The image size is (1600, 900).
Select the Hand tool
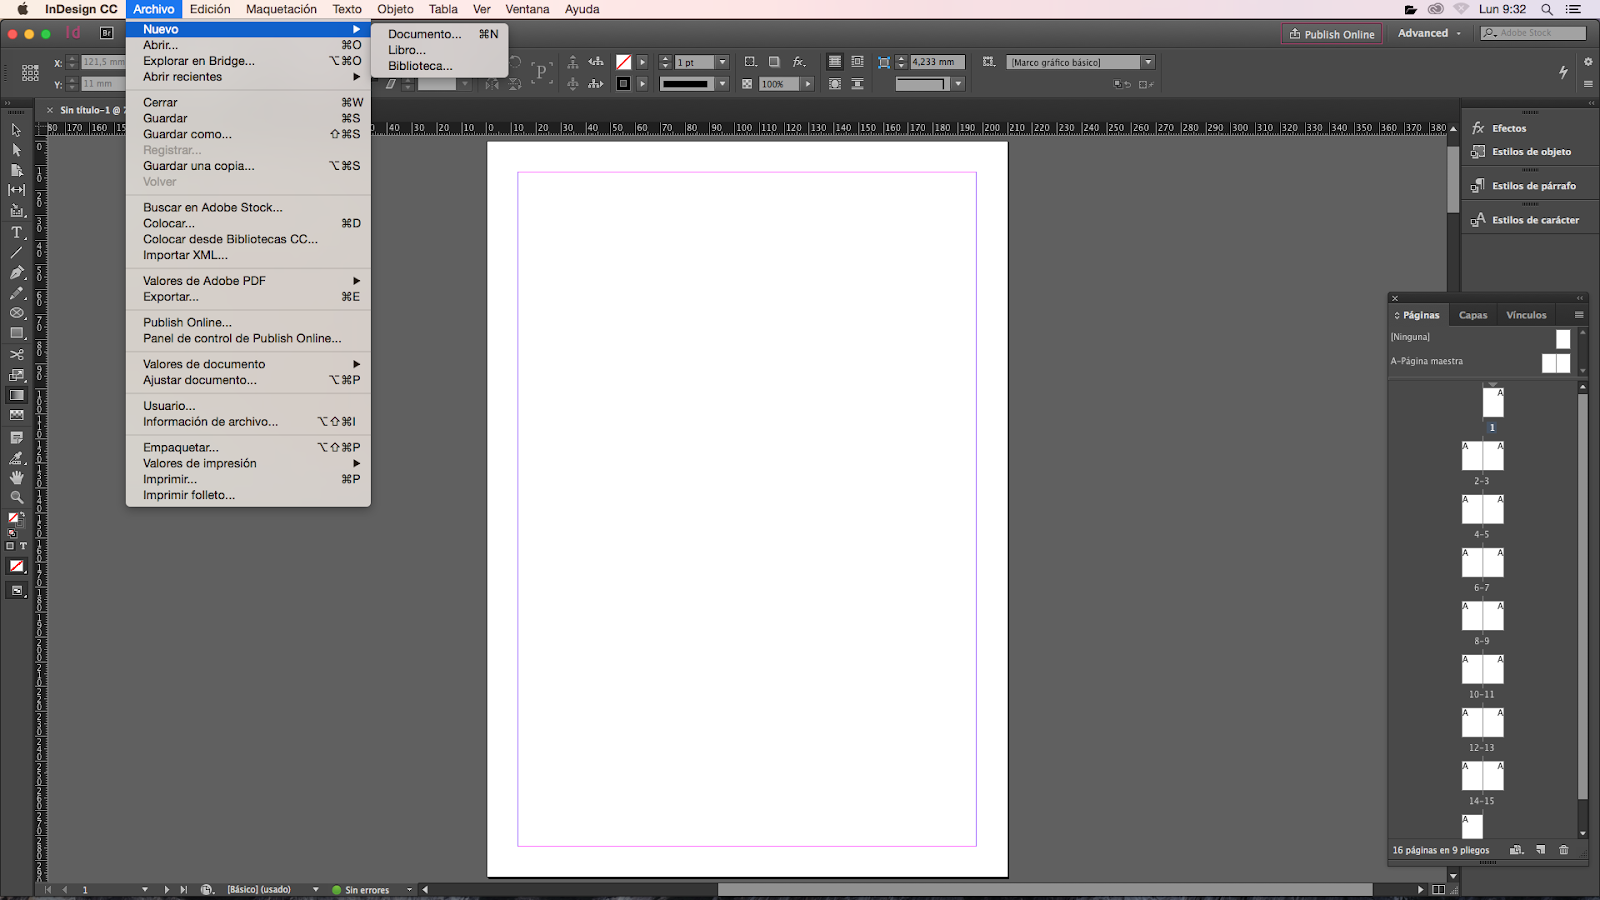16,476
